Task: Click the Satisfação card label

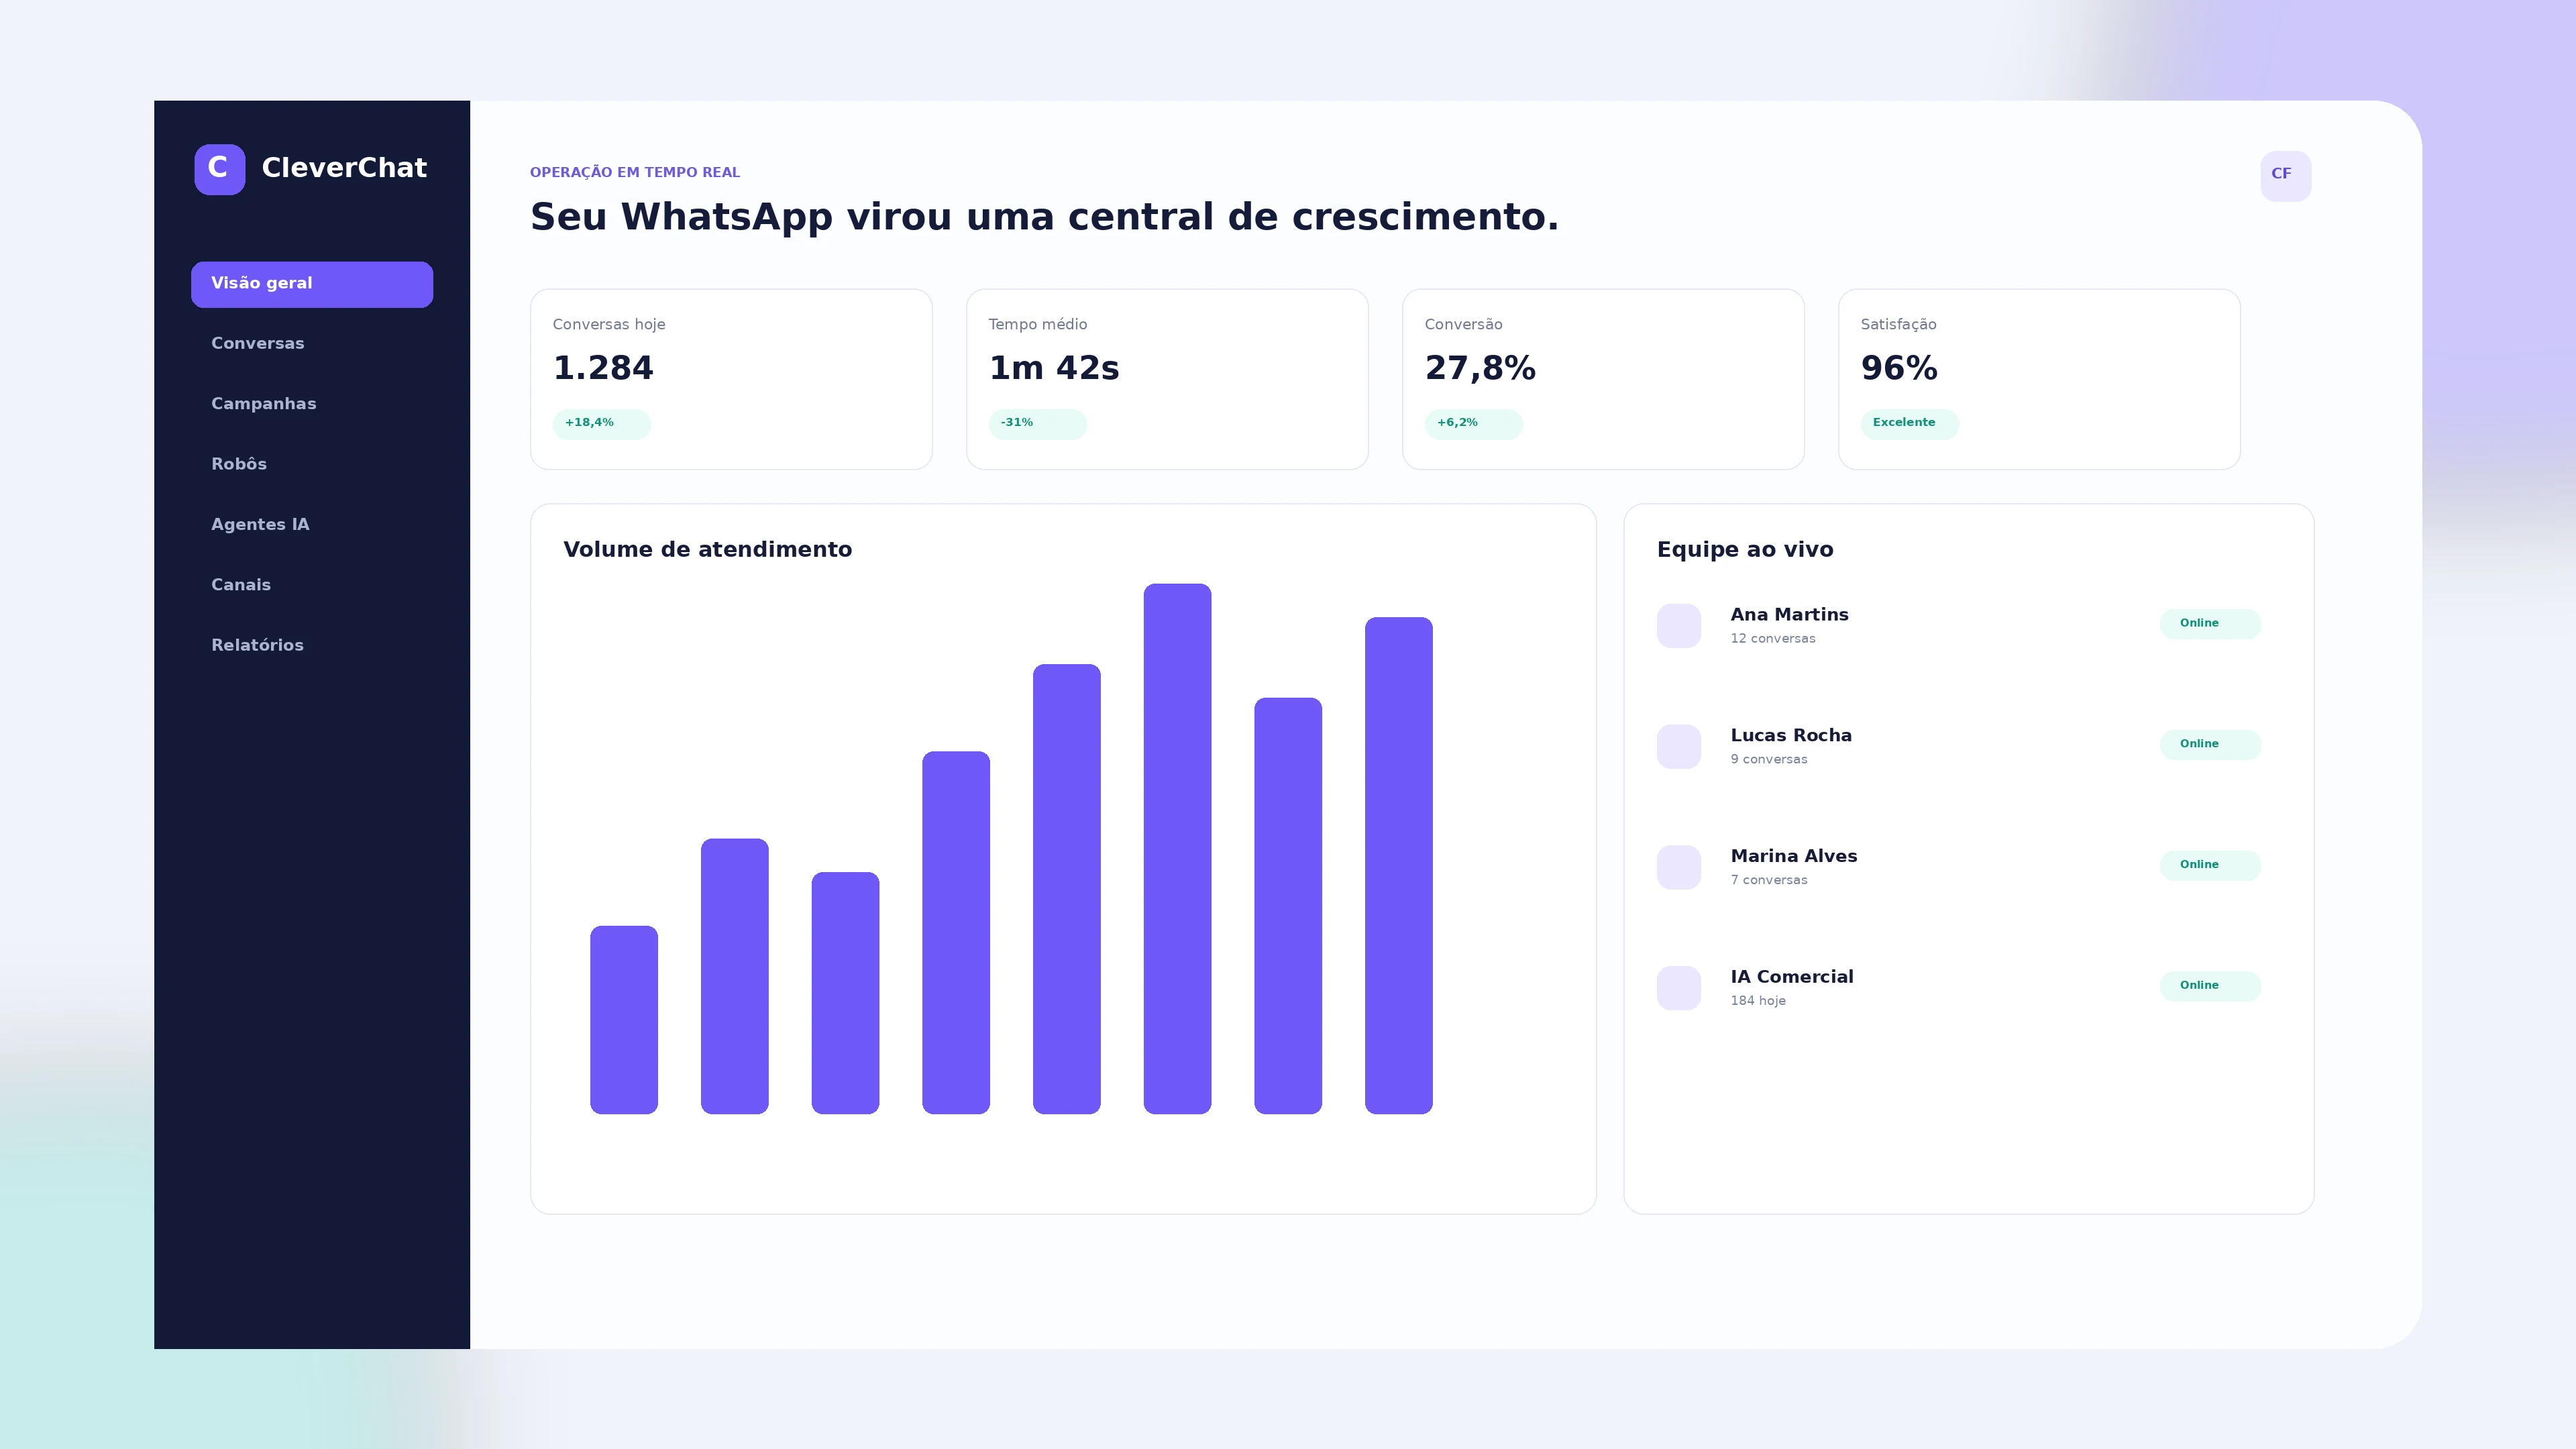Action: pos(1898,325)
